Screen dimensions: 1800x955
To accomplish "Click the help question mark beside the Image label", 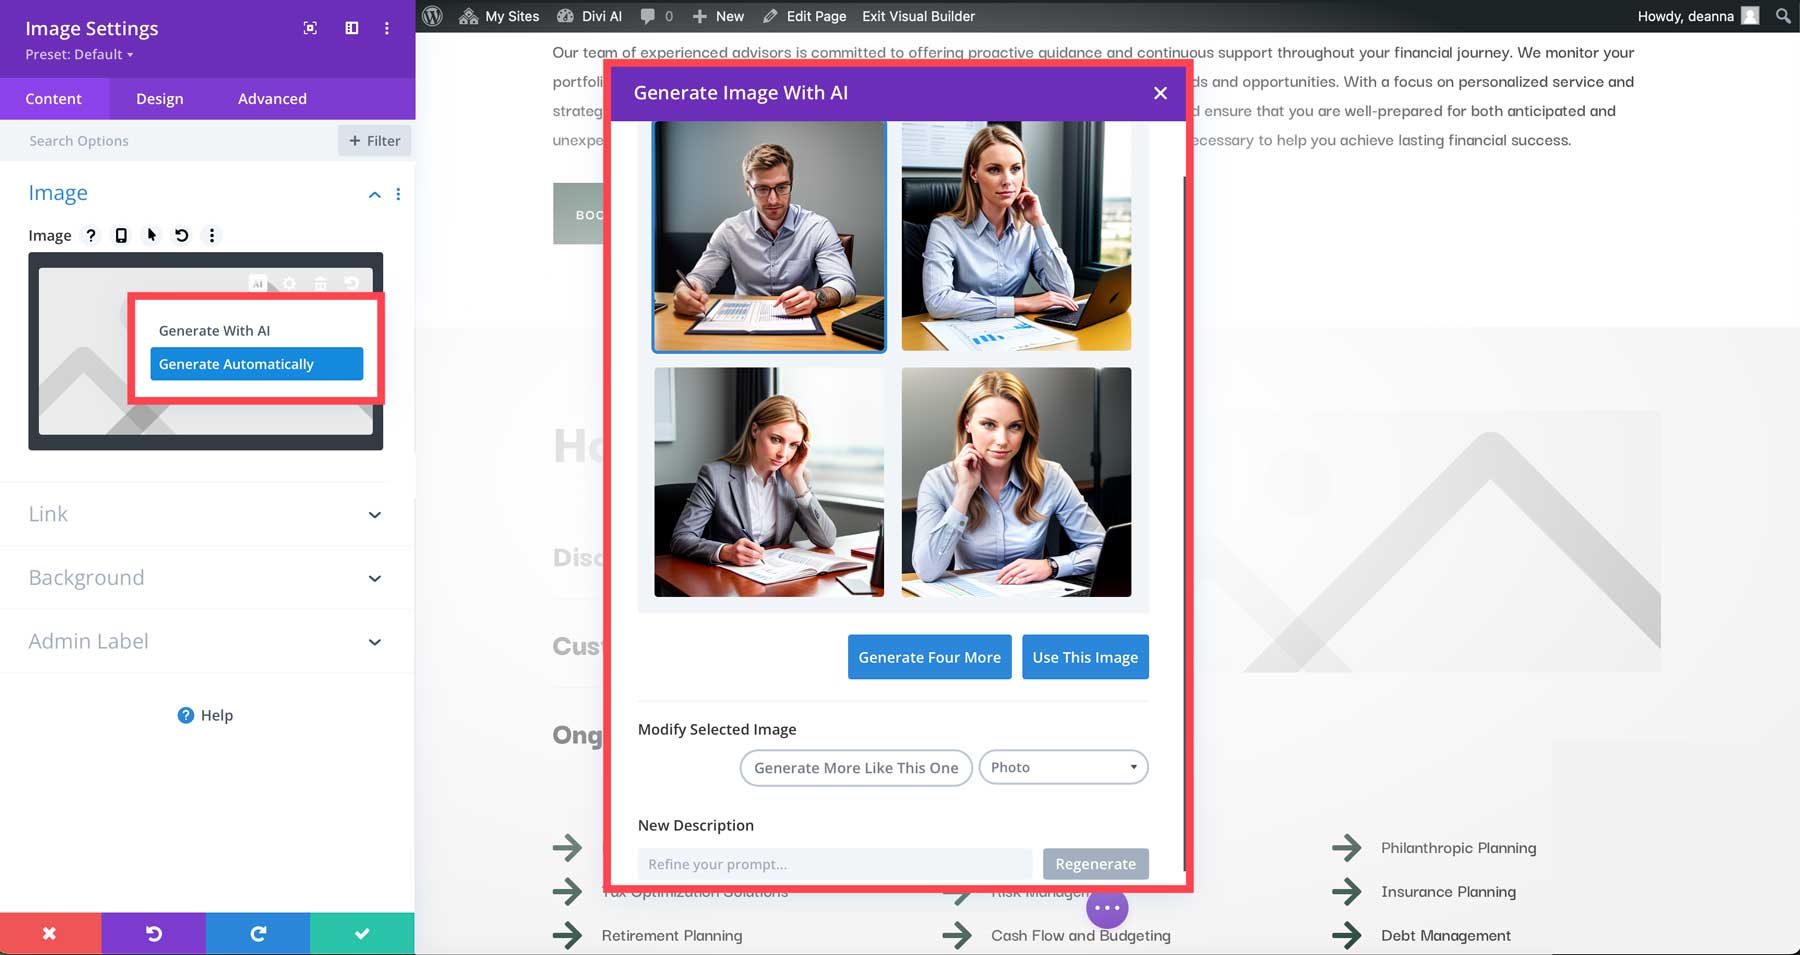I will [91, 235].
